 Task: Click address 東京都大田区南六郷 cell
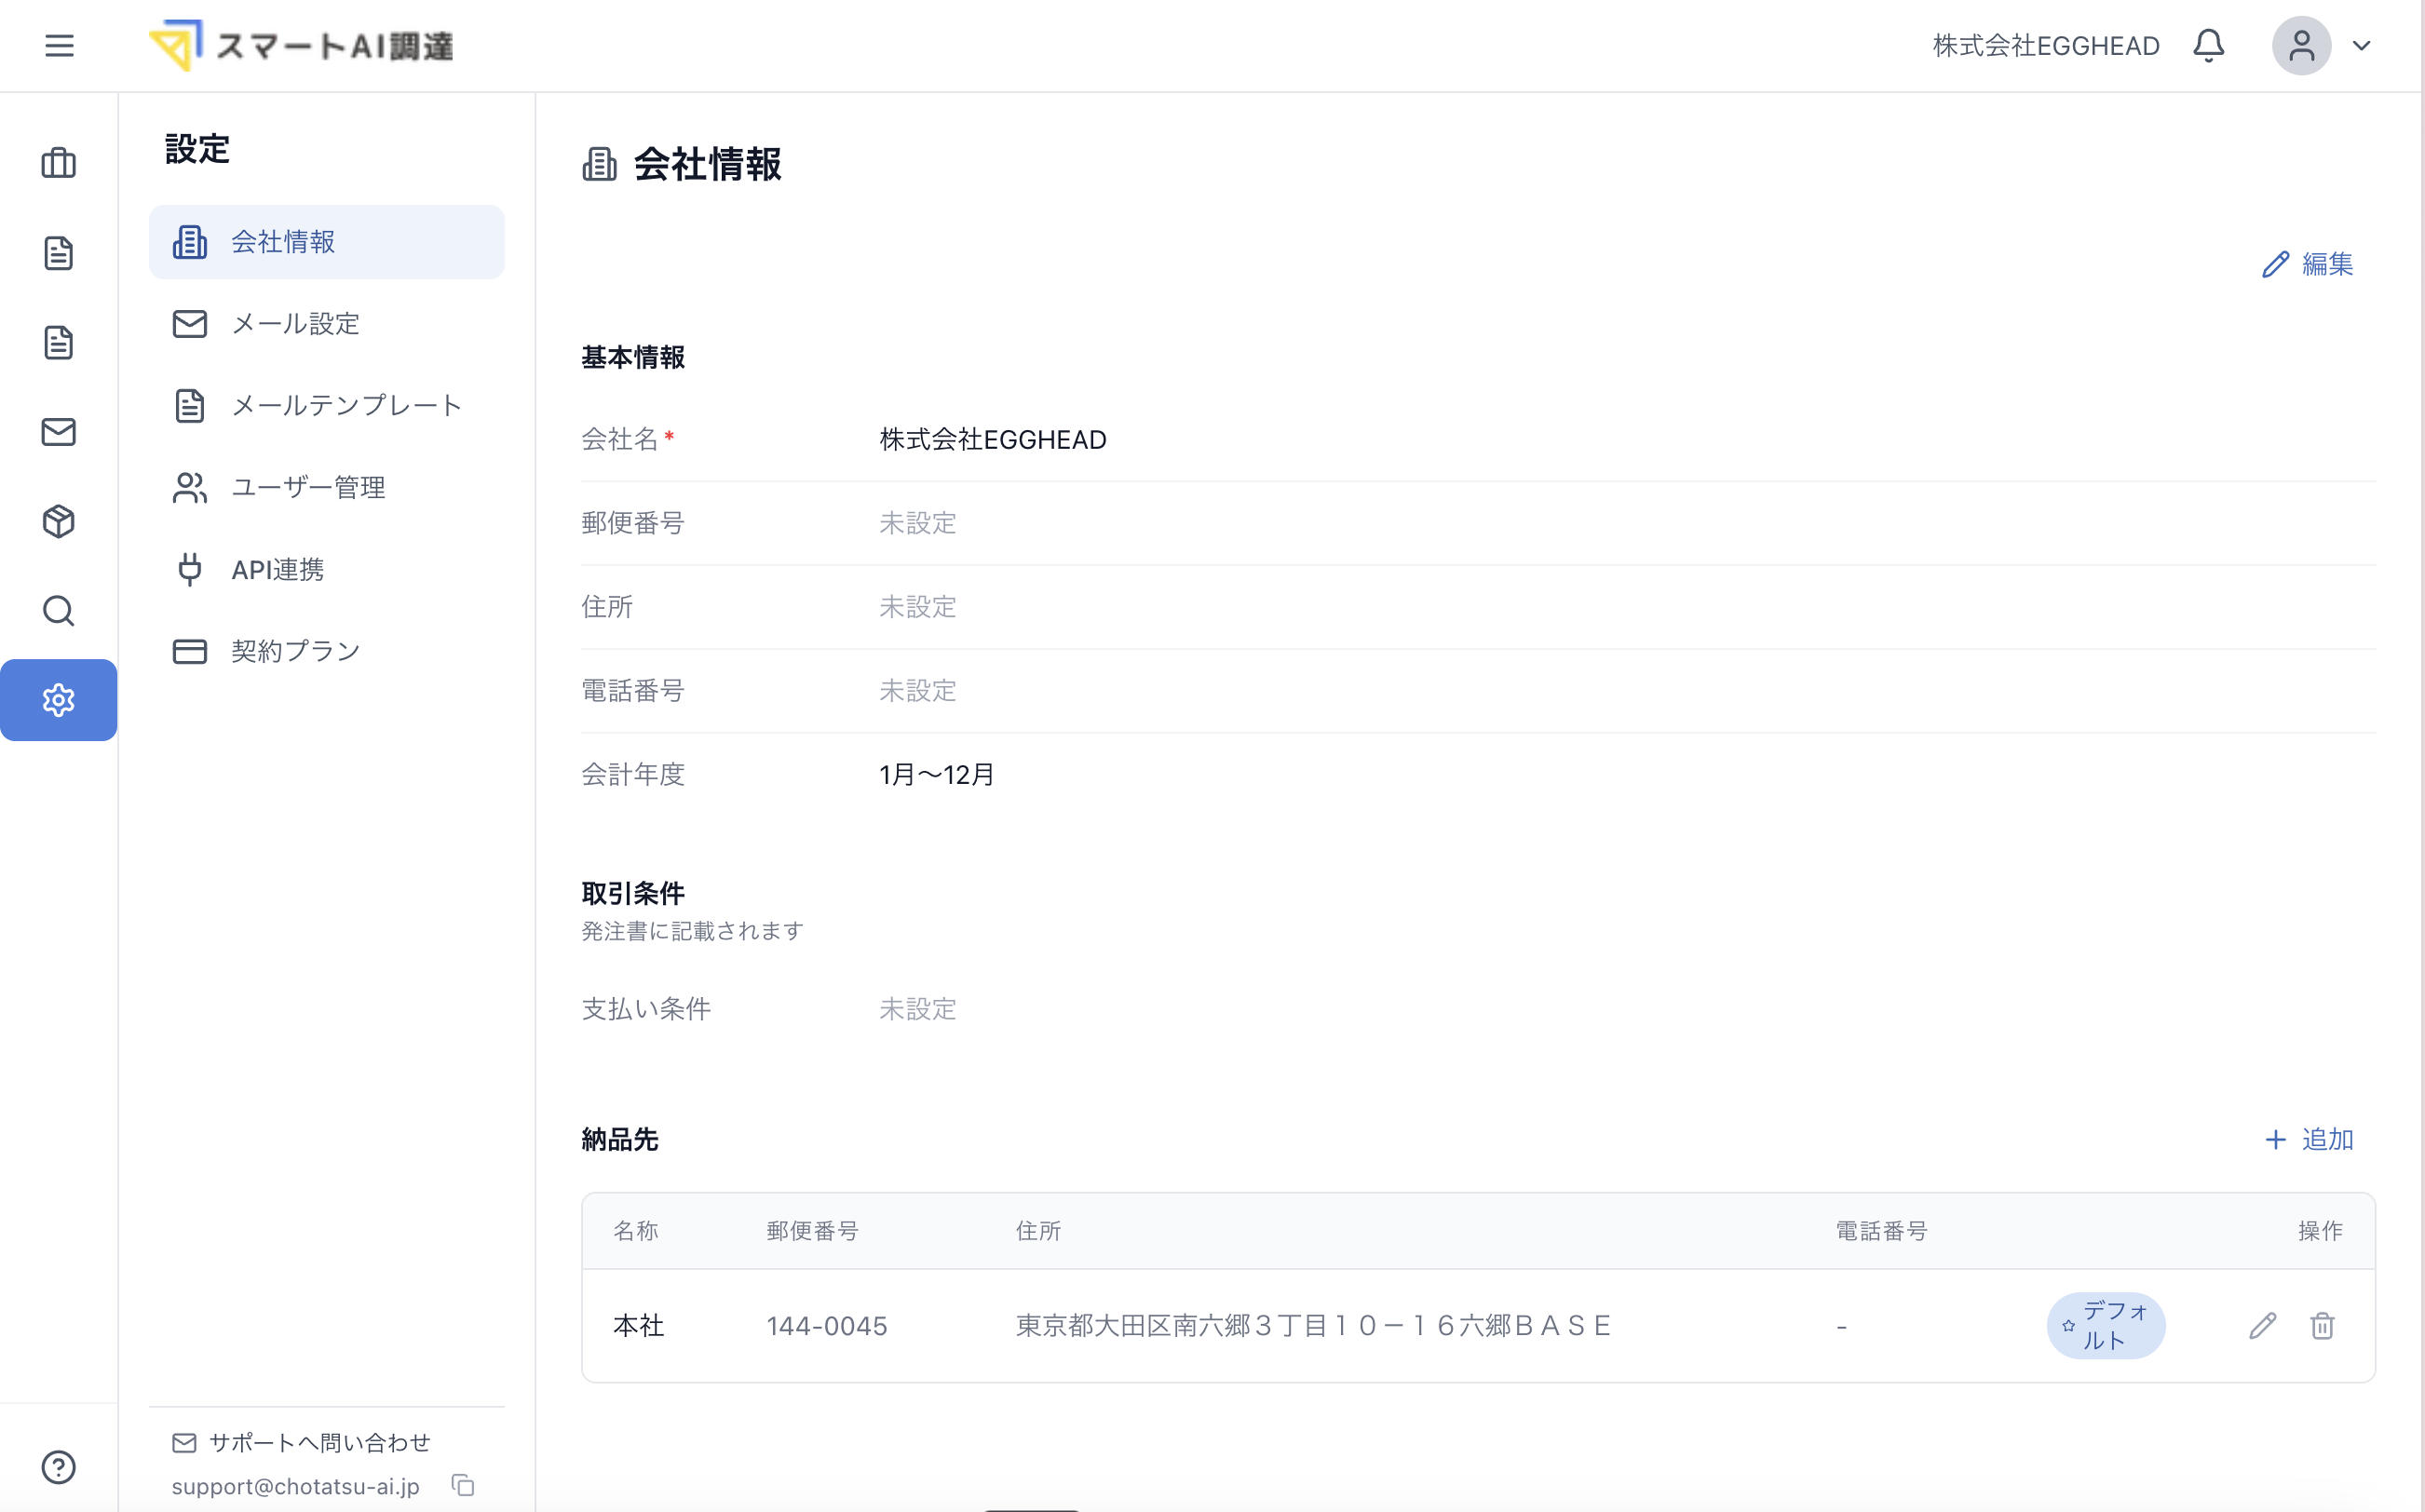(x=1314, y=1326)
